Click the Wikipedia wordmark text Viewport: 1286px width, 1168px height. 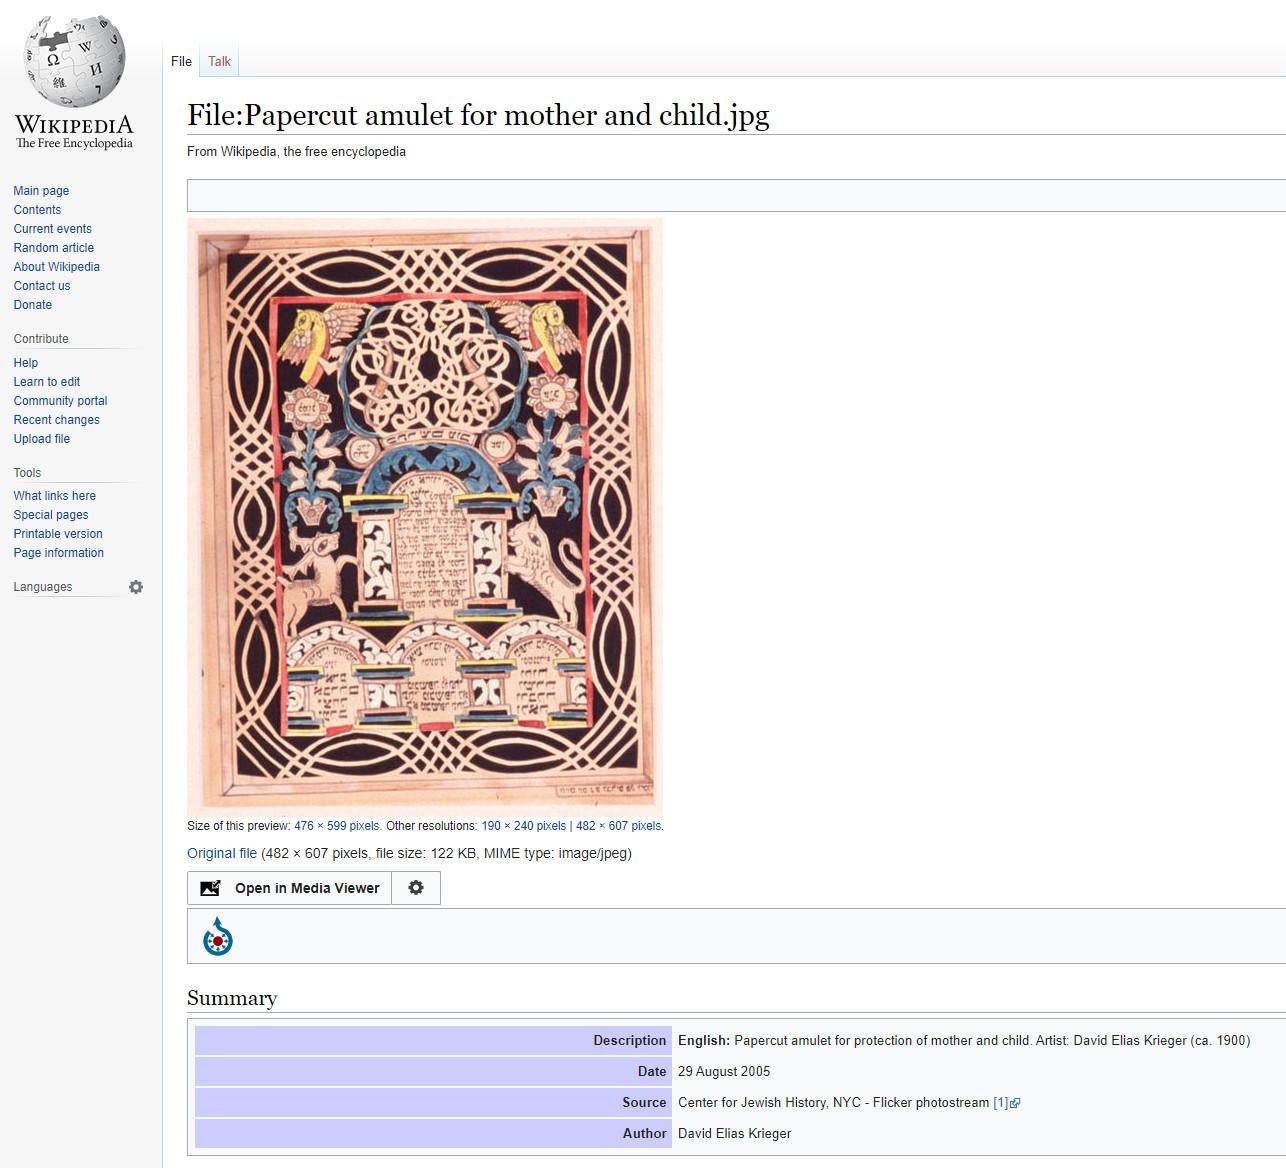coord(74,125)
